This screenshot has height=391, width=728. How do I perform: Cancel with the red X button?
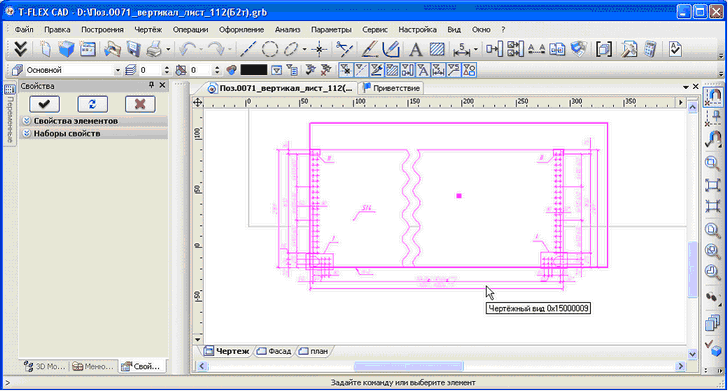point(140,104)
